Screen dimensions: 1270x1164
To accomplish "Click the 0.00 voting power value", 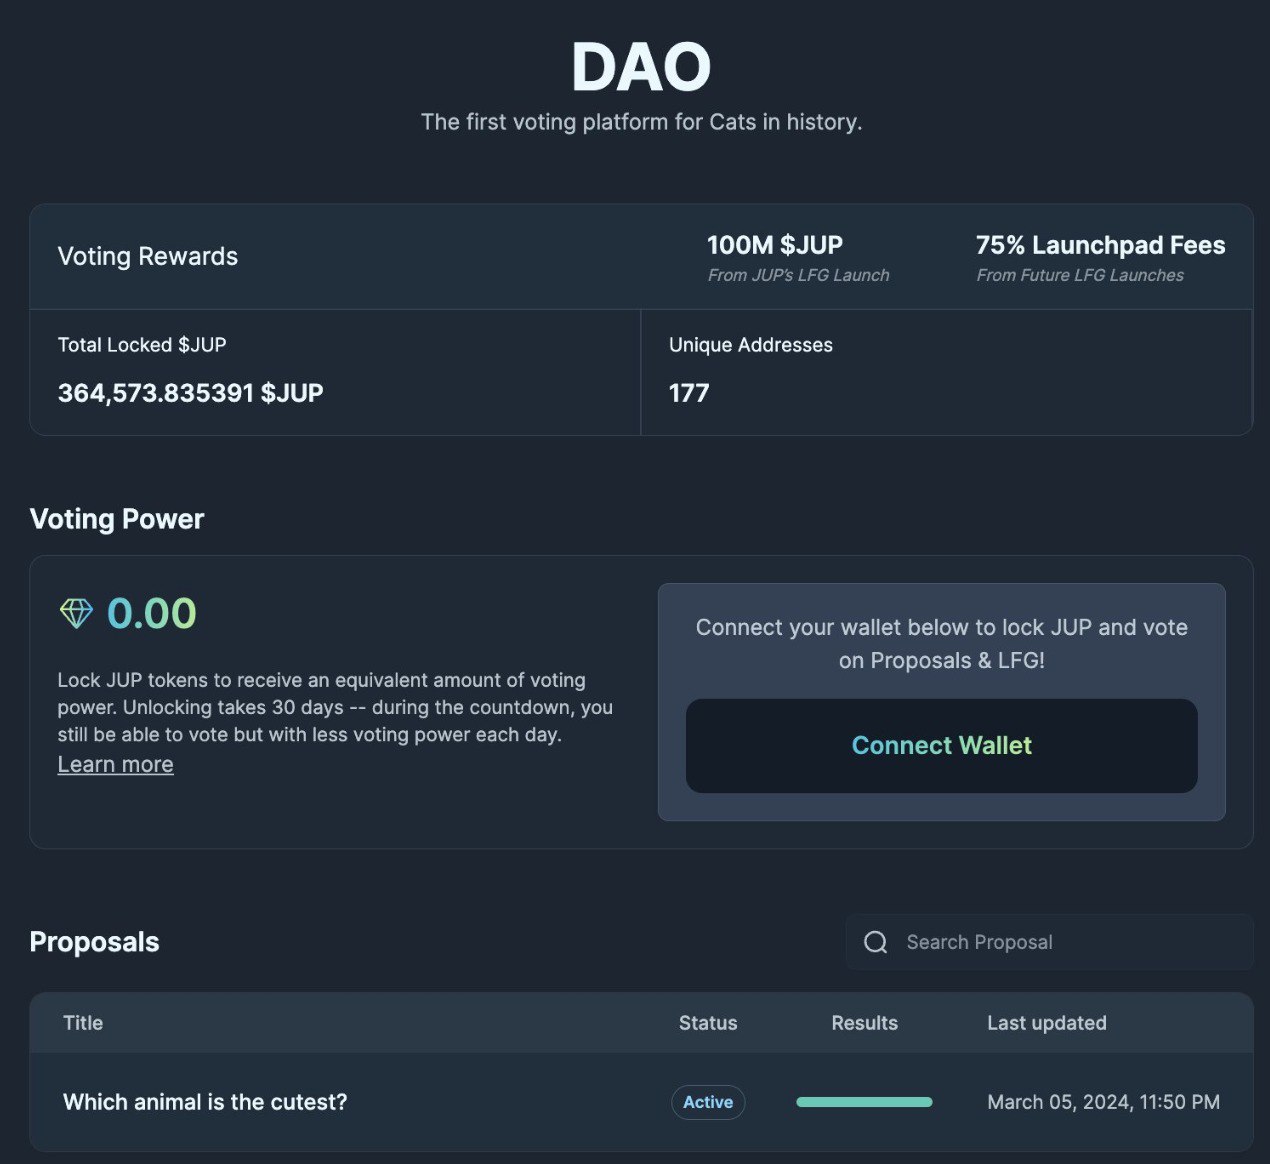I will [152, 613].
